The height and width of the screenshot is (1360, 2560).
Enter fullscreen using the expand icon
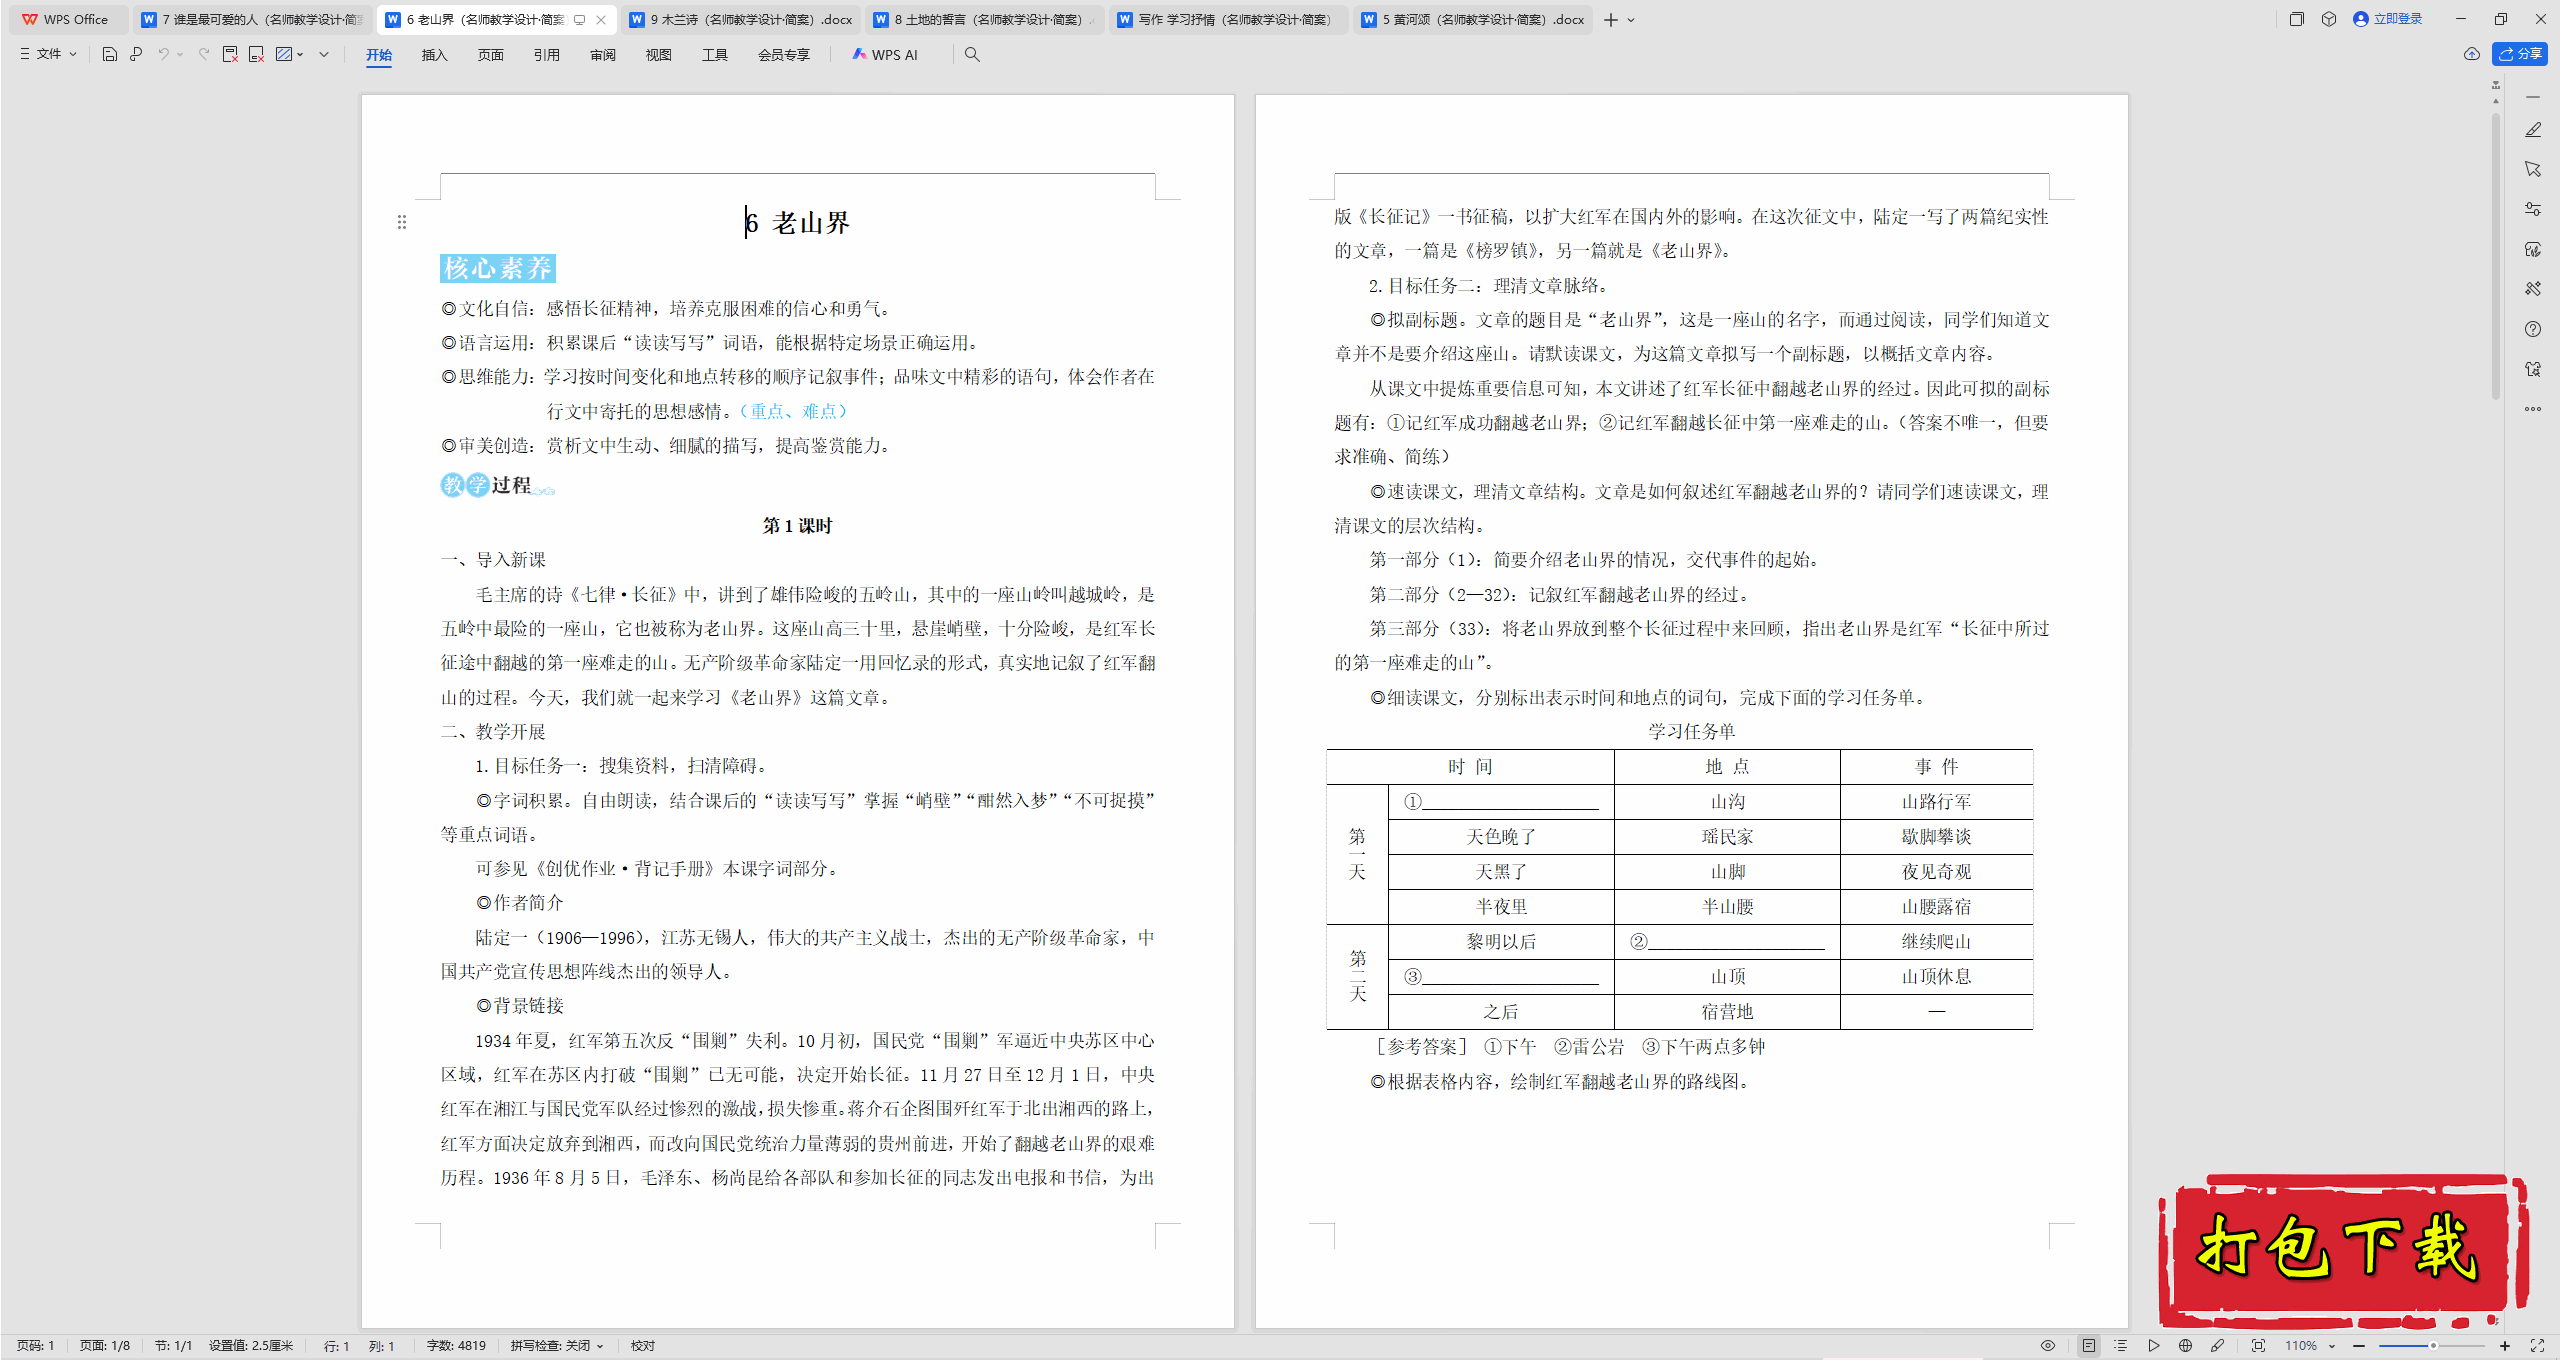pos(2537,1346)
